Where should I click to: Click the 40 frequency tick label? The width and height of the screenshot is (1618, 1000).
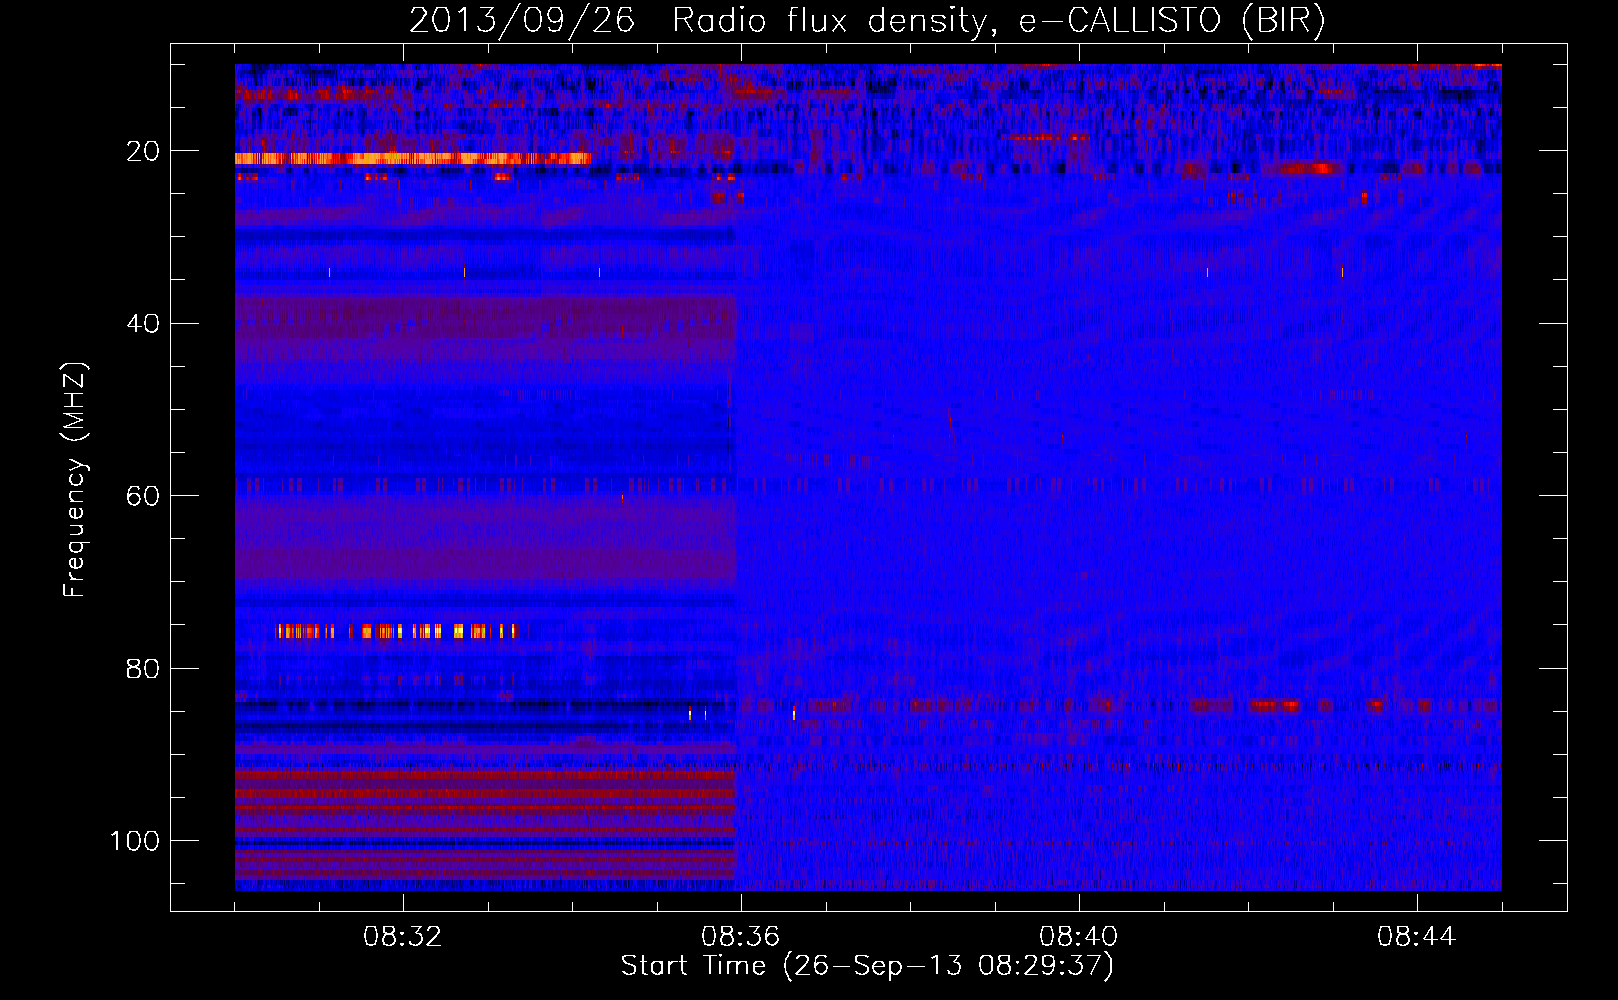coord(143,323)
